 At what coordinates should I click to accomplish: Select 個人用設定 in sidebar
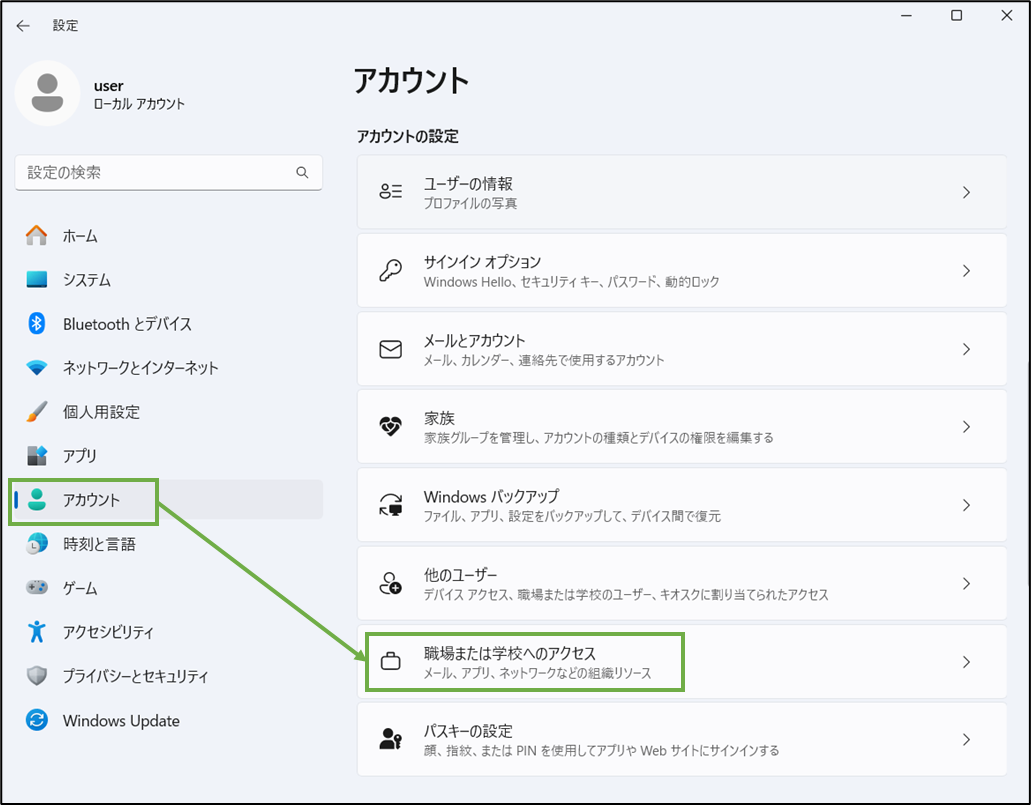click(x=168, y=412)
